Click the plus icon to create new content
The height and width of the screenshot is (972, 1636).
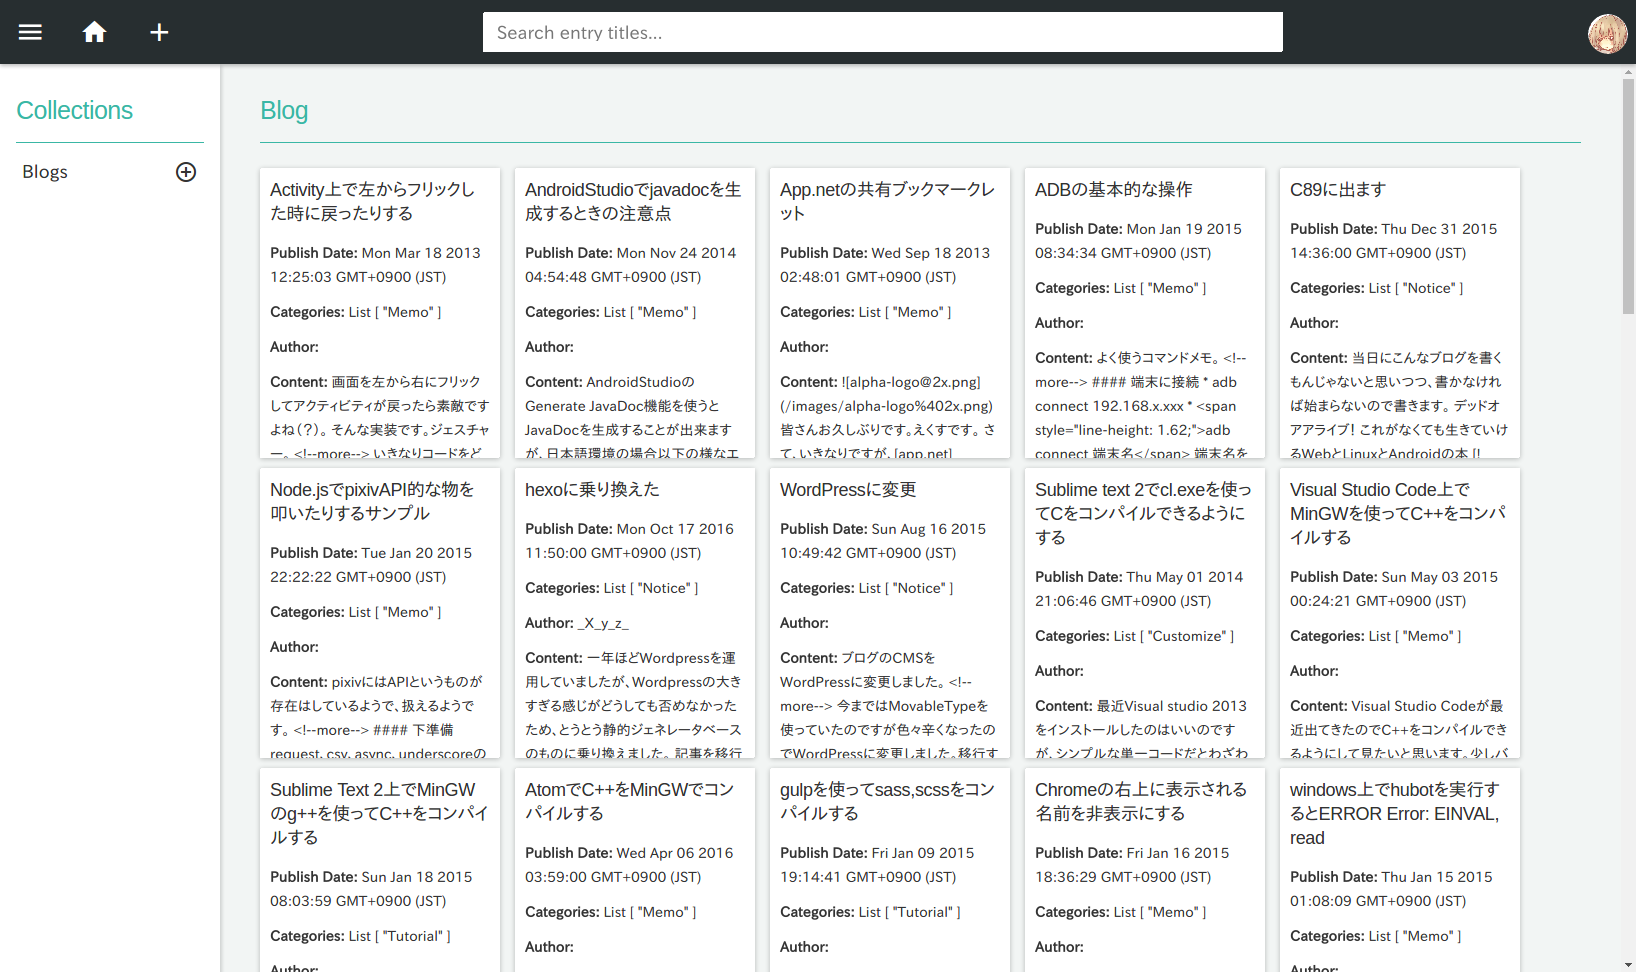(x=158, y=31)
